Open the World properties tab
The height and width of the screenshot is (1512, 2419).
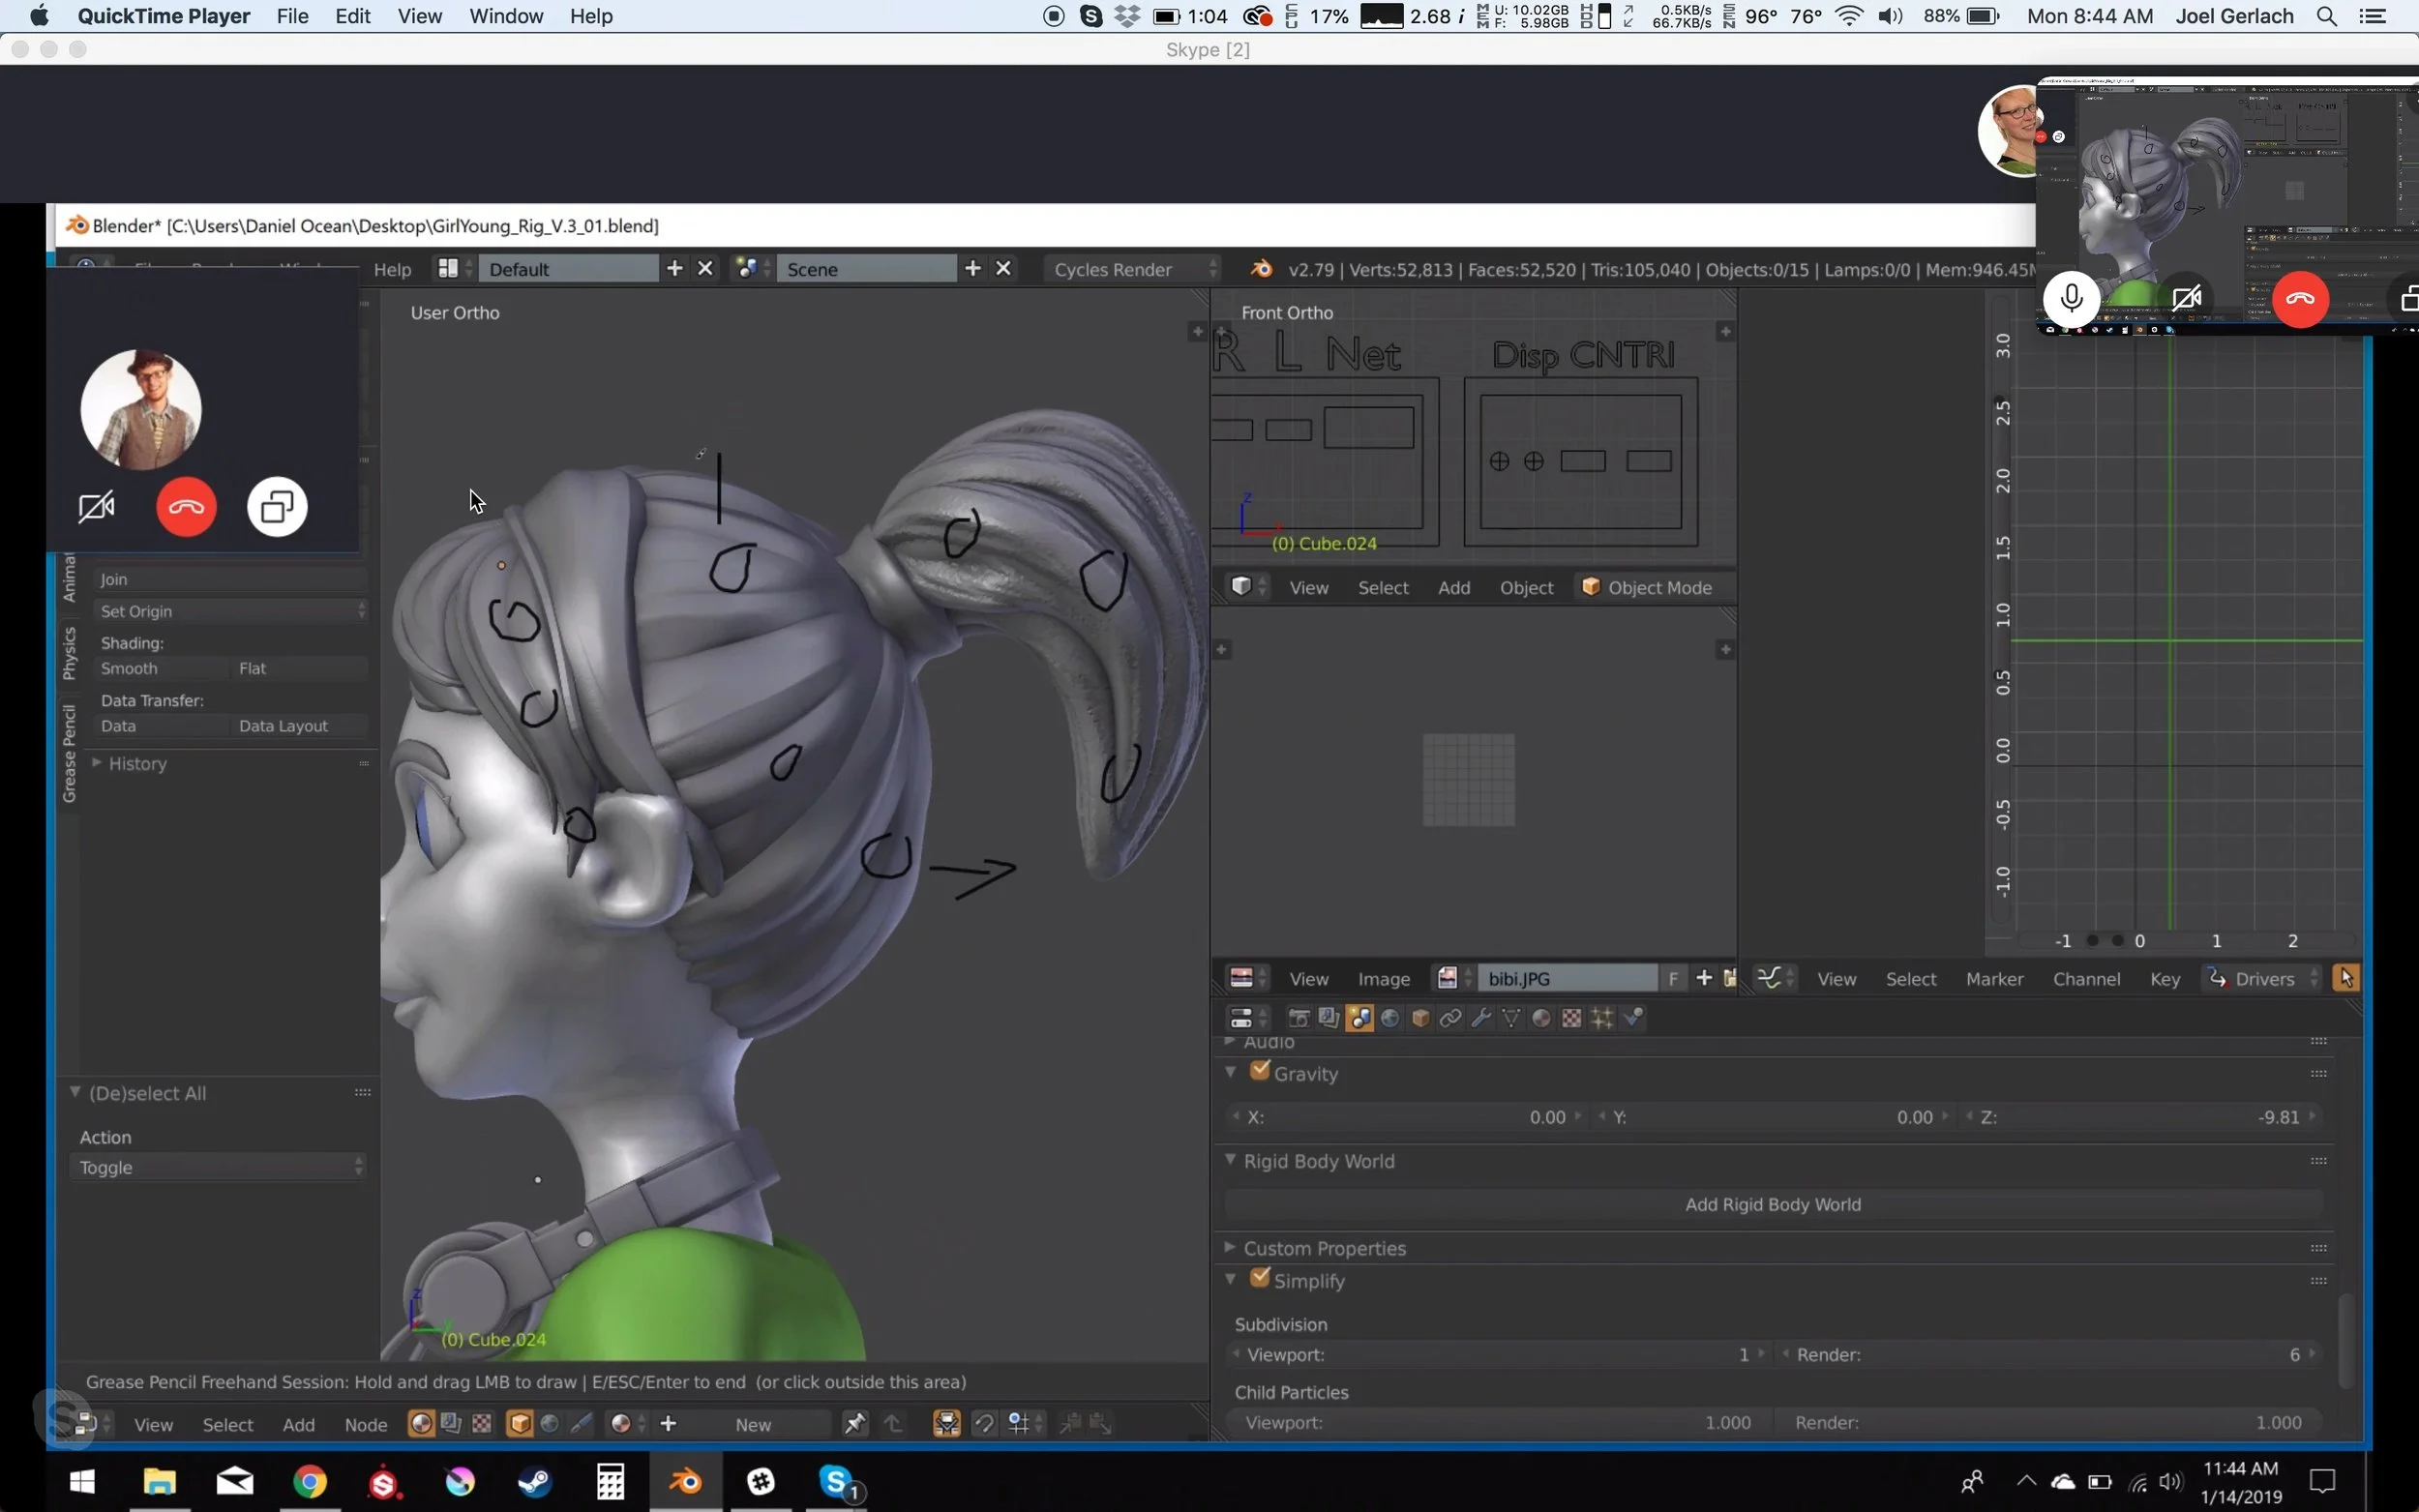(1390, 1018)
